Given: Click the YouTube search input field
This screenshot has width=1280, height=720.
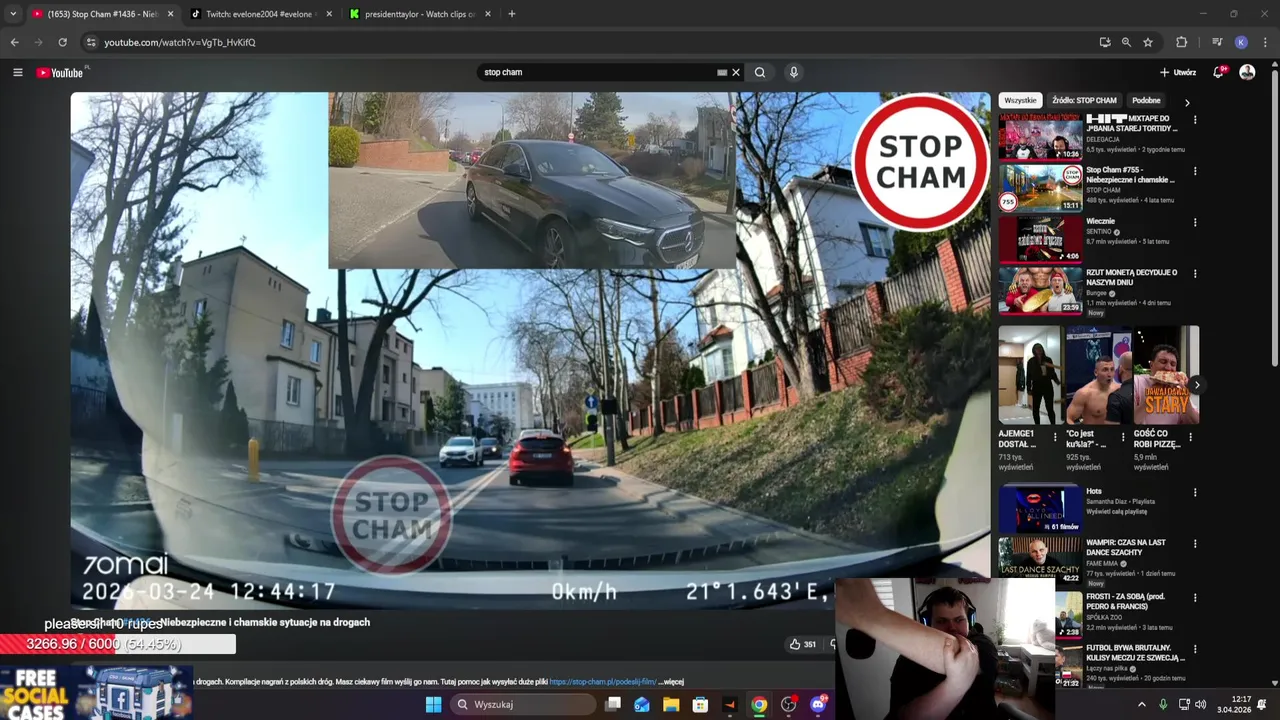Looking at the screenshot, I should (597, 72).
